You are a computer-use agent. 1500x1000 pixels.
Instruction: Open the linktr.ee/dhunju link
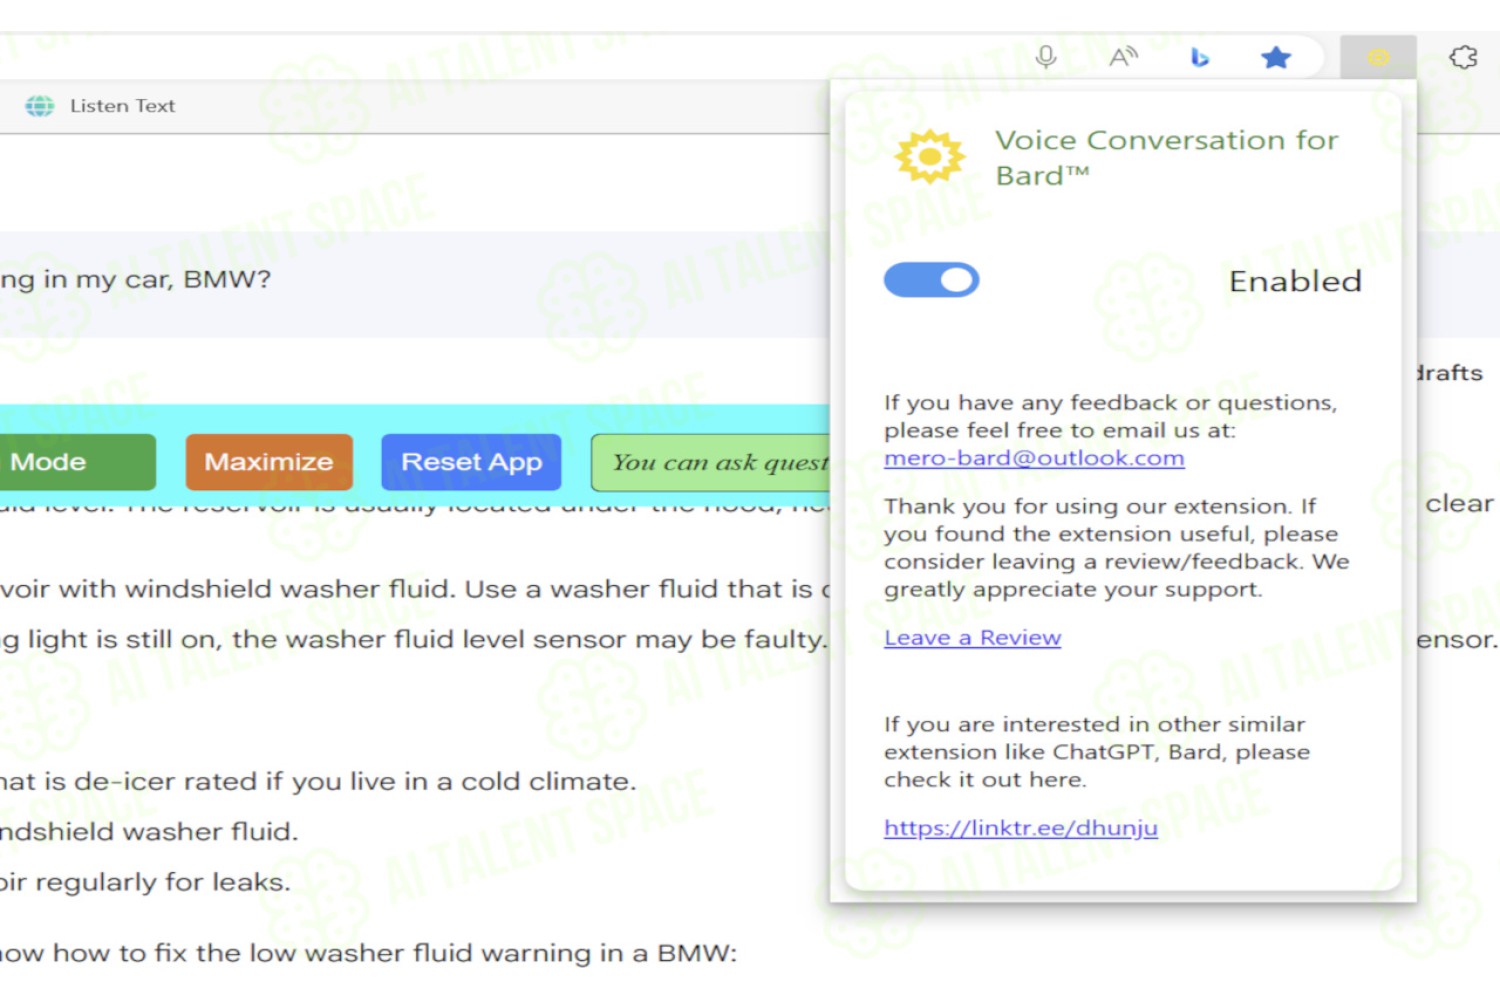pyautogui.click(x=1021, y=828)
